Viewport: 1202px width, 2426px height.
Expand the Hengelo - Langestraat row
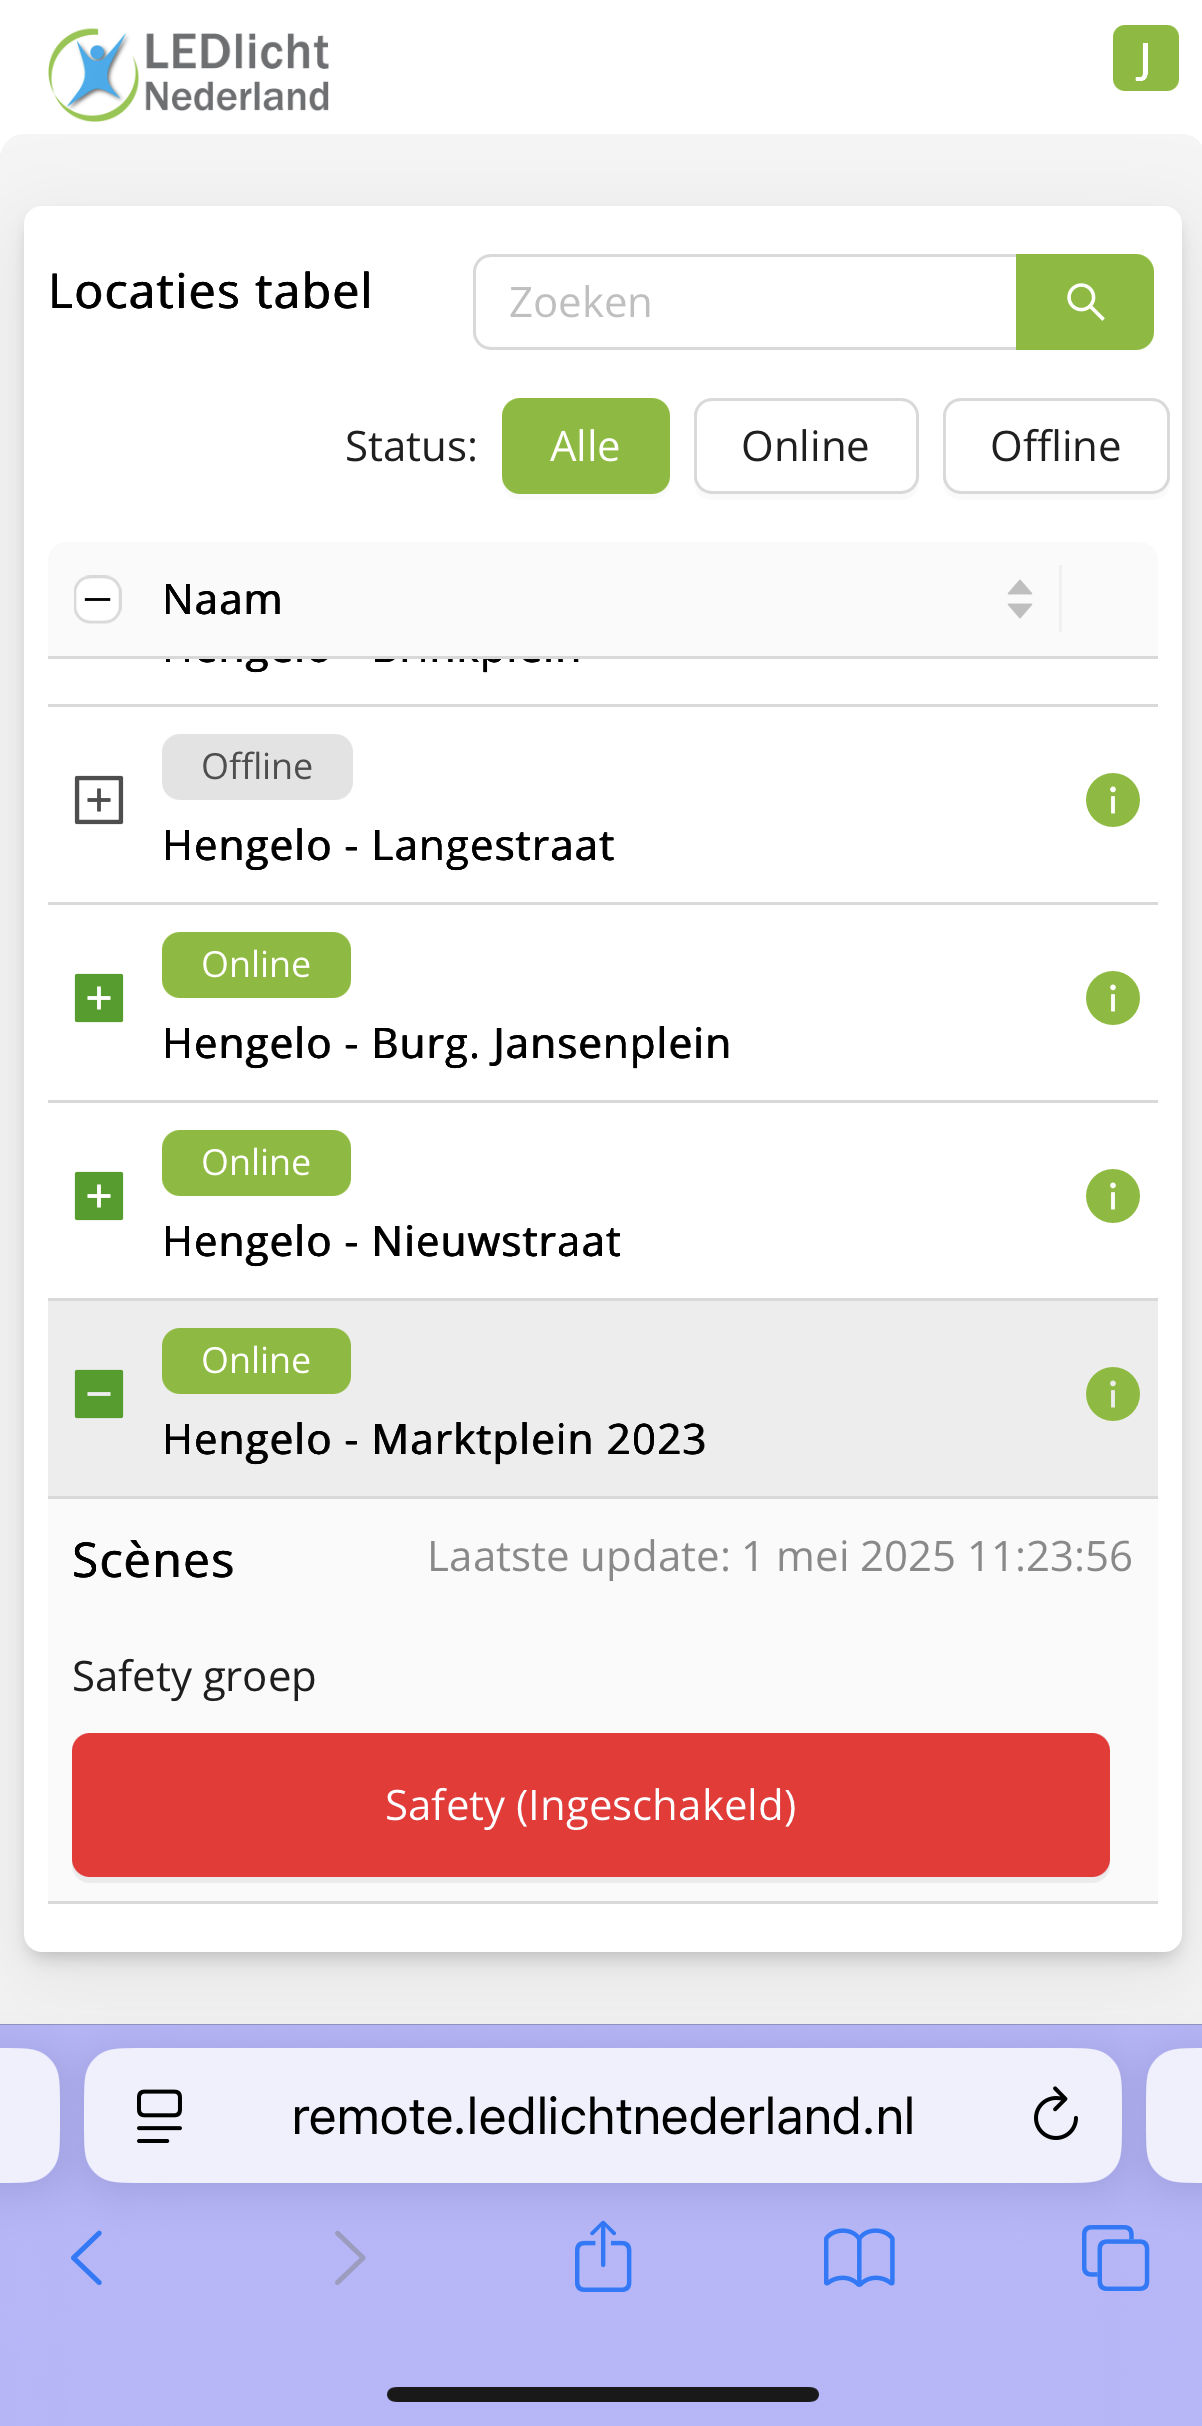[x=99, y=800]
